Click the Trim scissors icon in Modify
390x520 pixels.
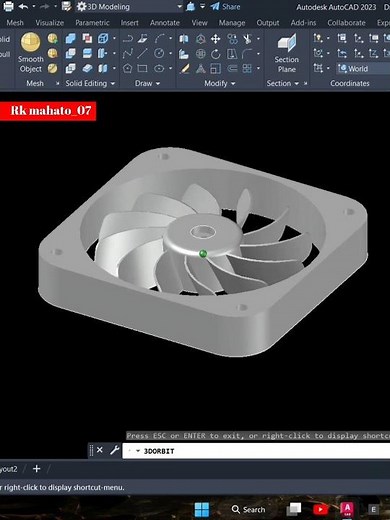(247, 39)
